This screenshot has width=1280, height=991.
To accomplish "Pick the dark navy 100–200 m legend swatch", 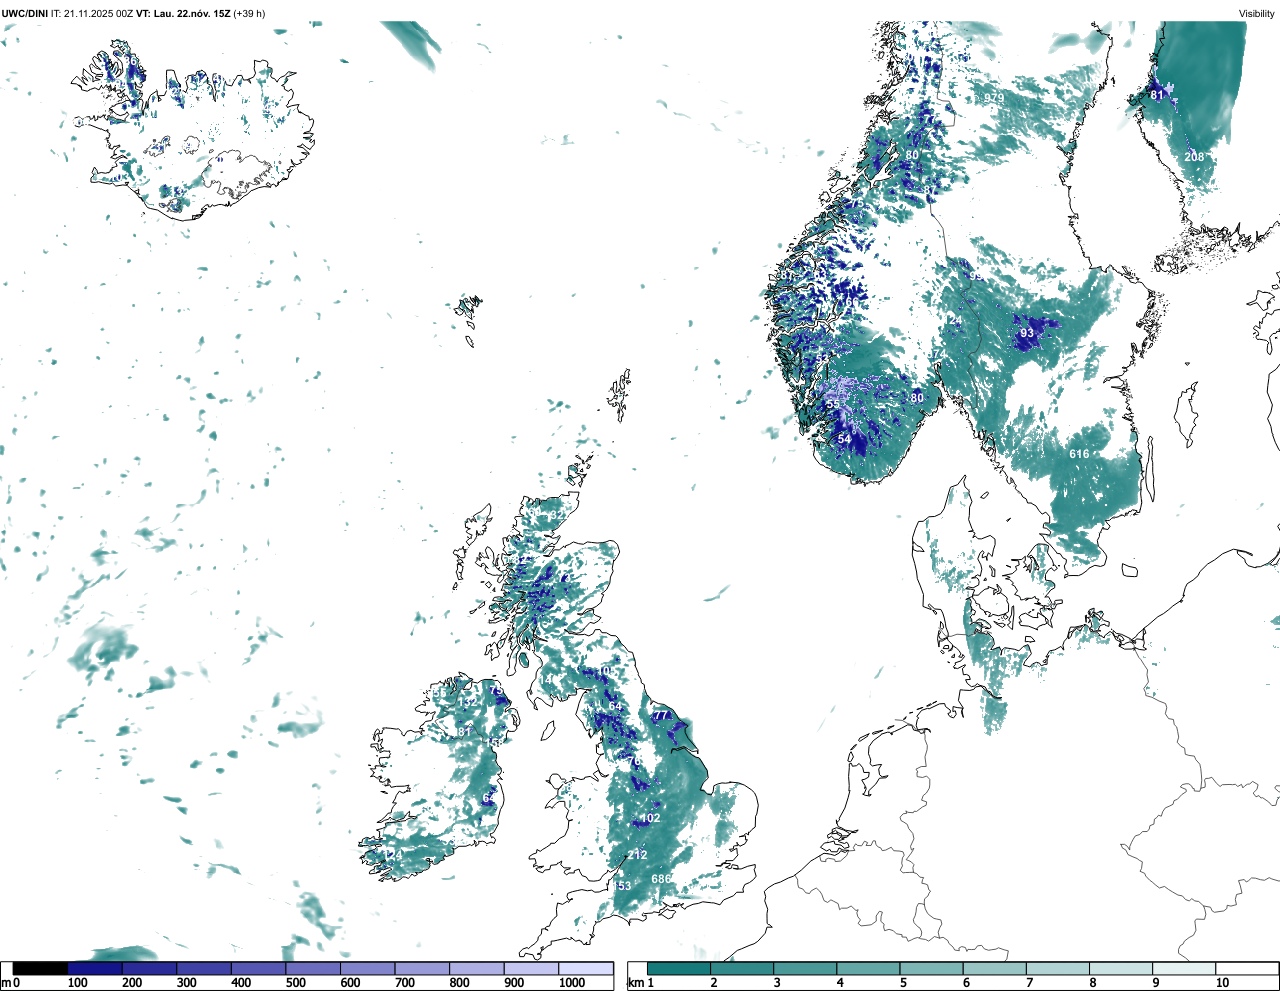I will (94, 968).
